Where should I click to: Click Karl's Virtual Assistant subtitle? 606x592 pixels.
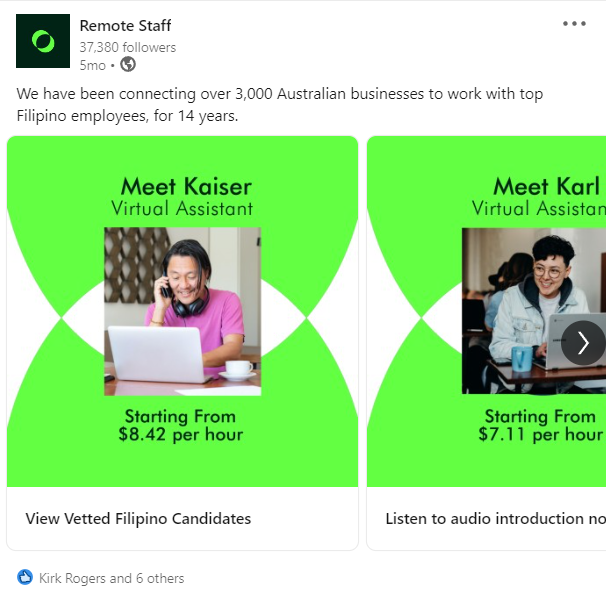coord(538,209)
